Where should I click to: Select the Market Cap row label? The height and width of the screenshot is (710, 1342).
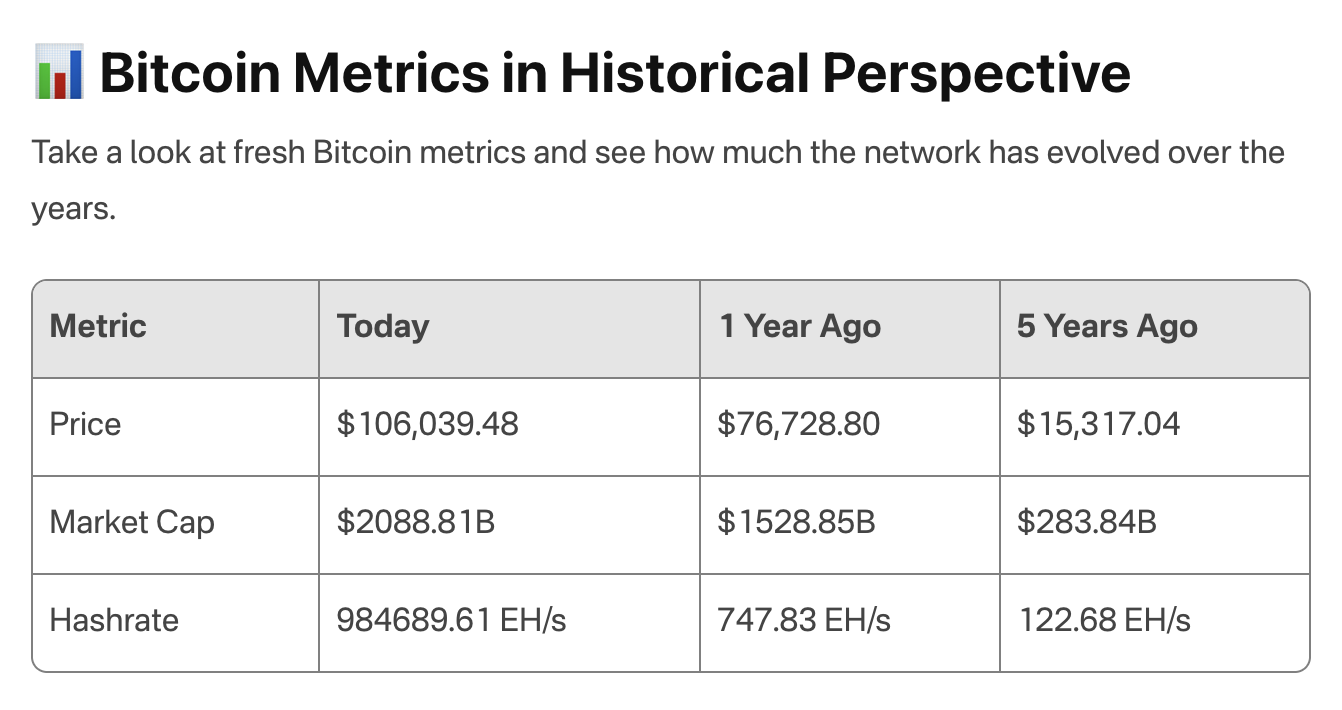click(132, 522)
